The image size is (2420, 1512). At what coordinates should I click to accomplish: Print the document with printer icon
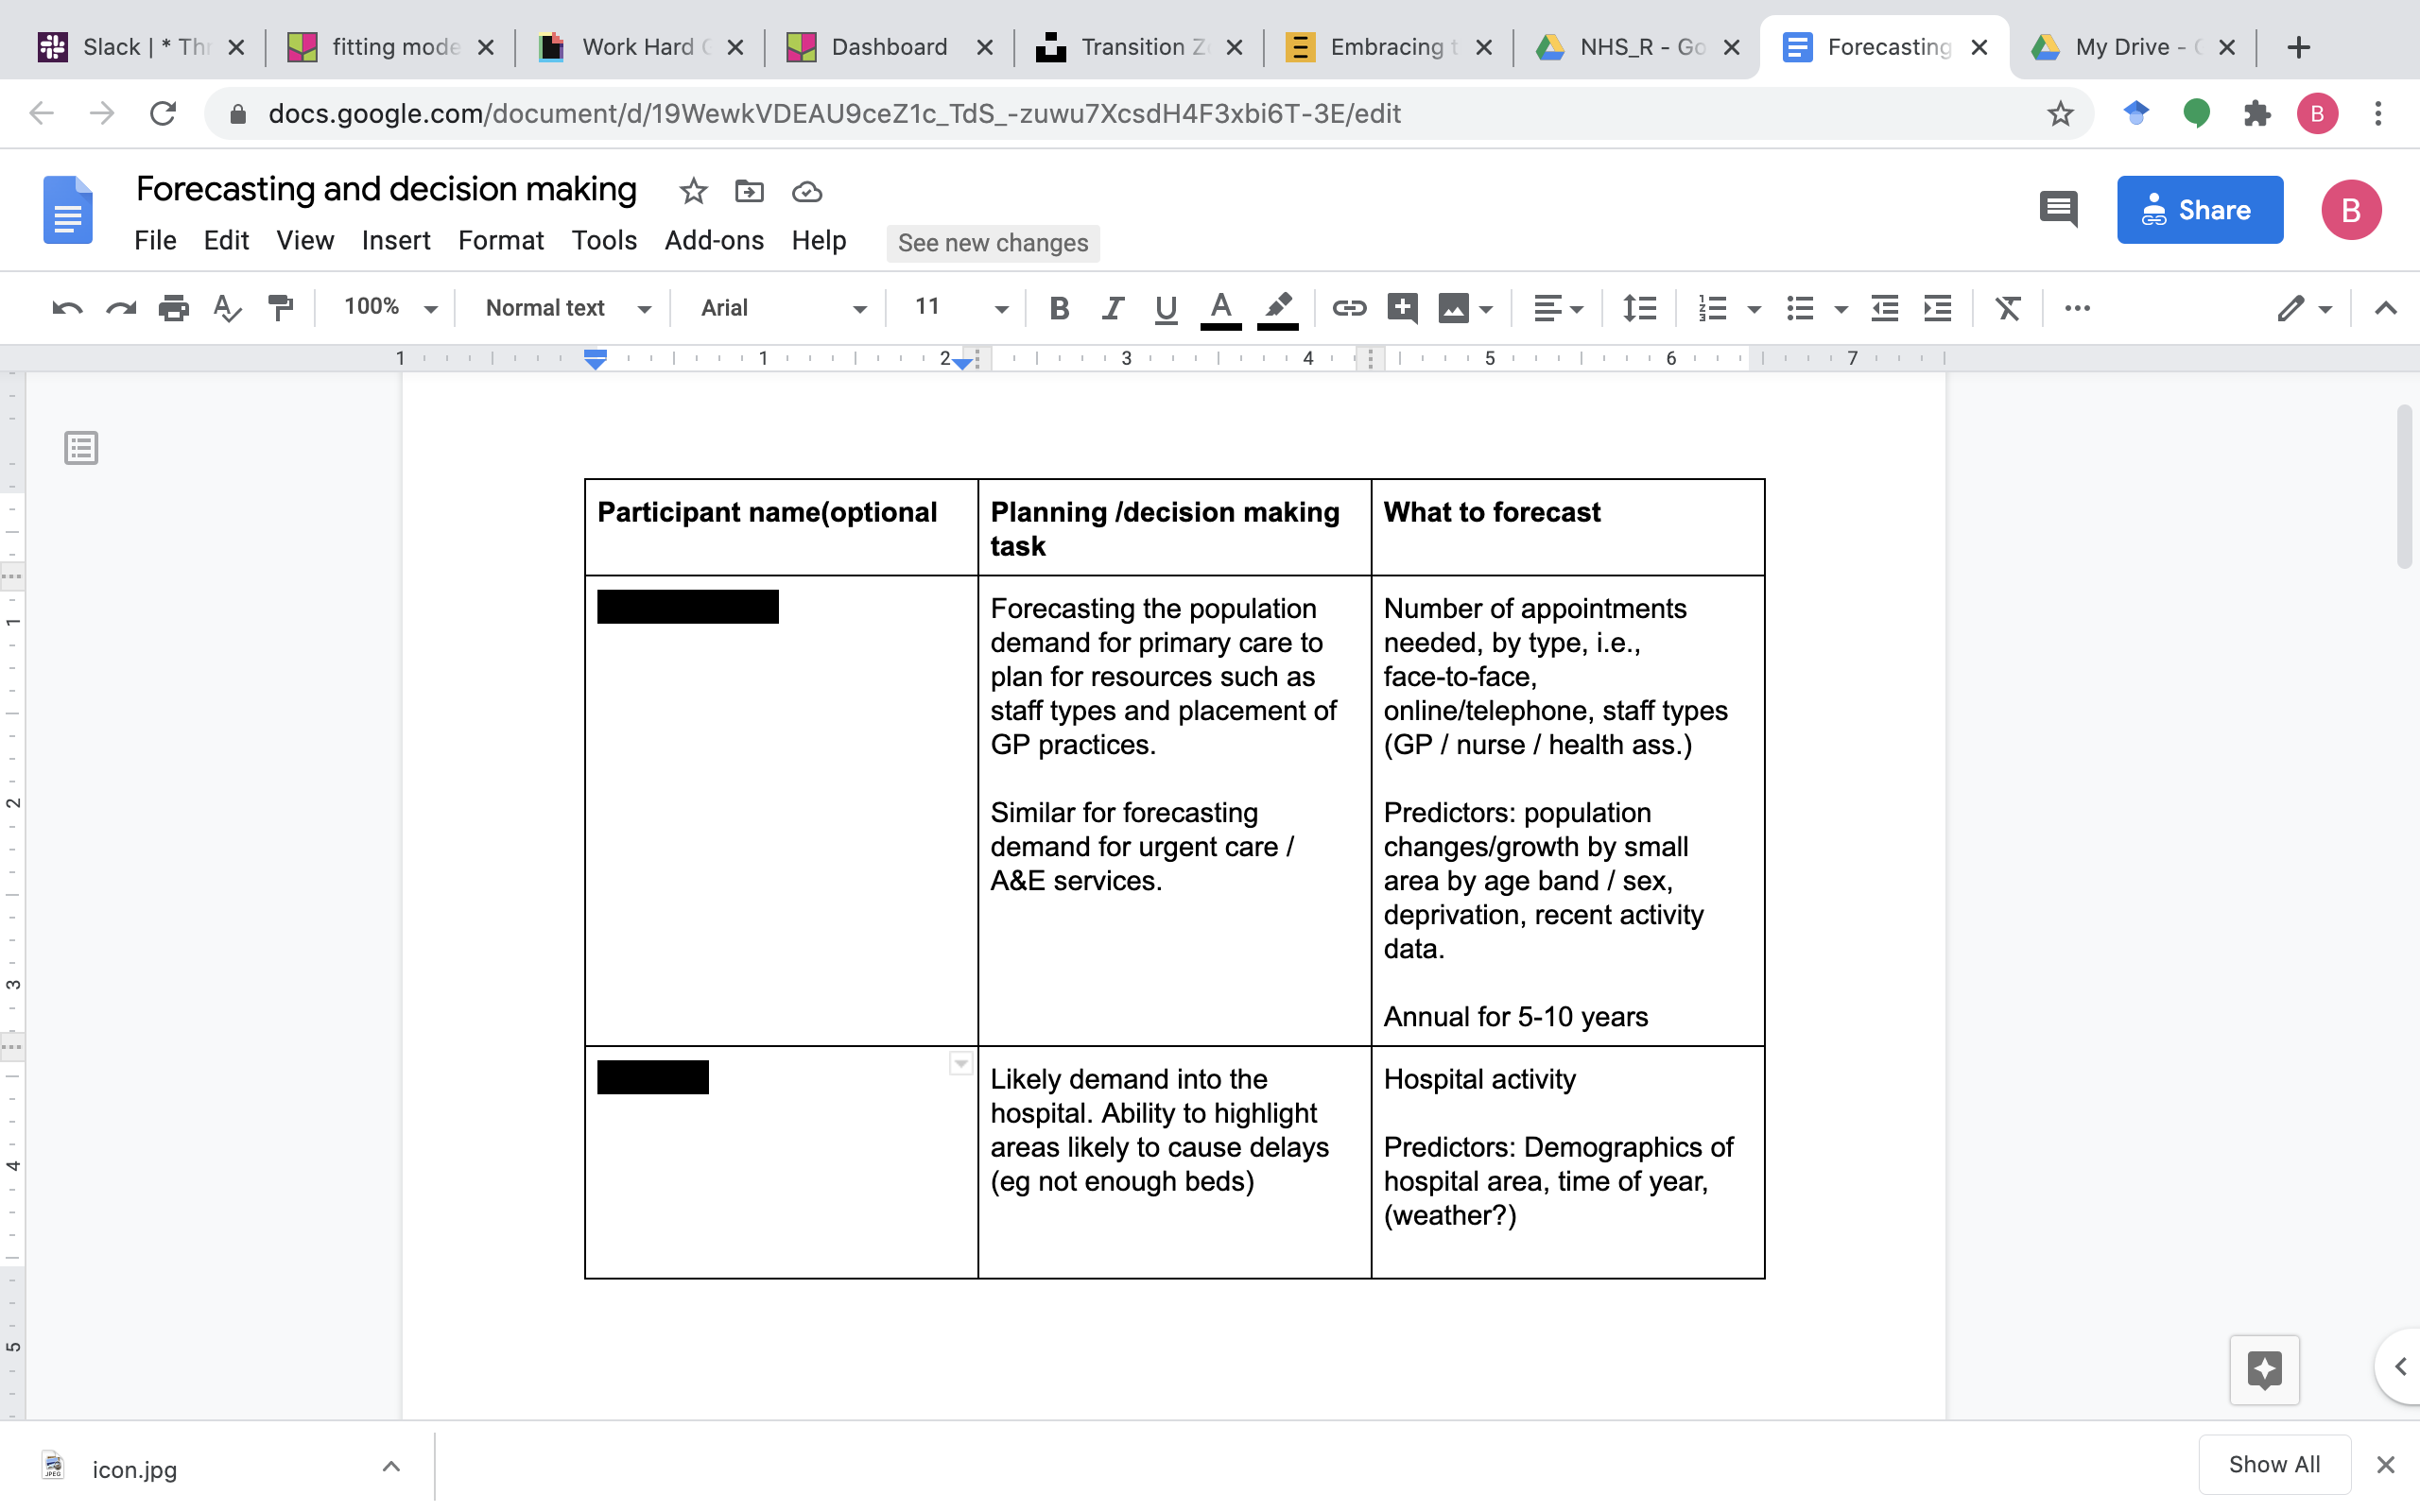(174, 308)
